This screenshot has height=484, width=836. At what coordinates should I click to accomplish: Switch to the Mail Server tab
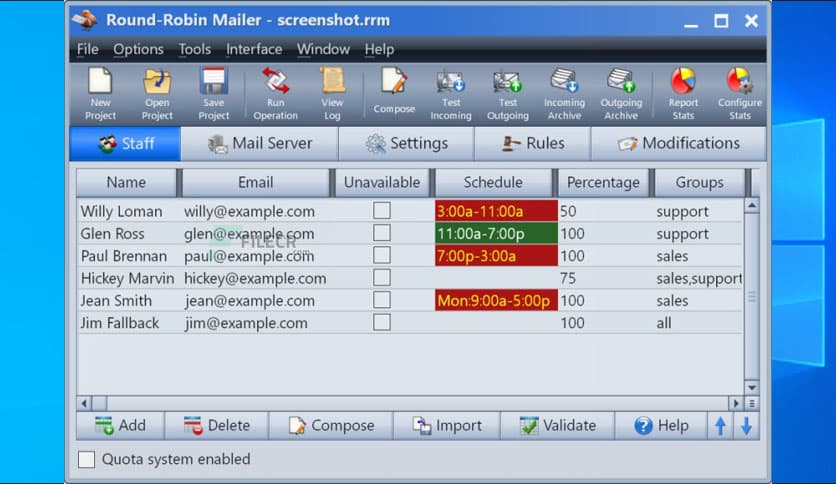pyautogui.click(x=260, y=143)
